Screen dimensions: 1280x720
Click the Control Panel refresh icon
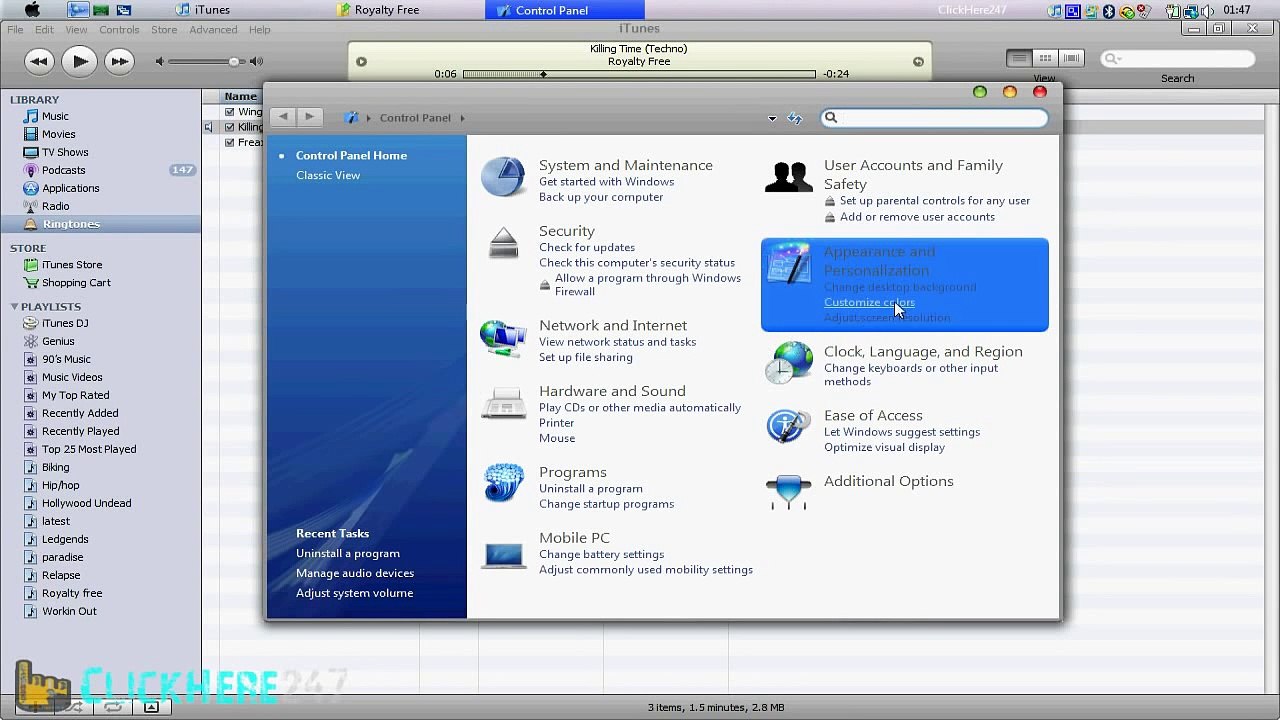coord(795,118)
